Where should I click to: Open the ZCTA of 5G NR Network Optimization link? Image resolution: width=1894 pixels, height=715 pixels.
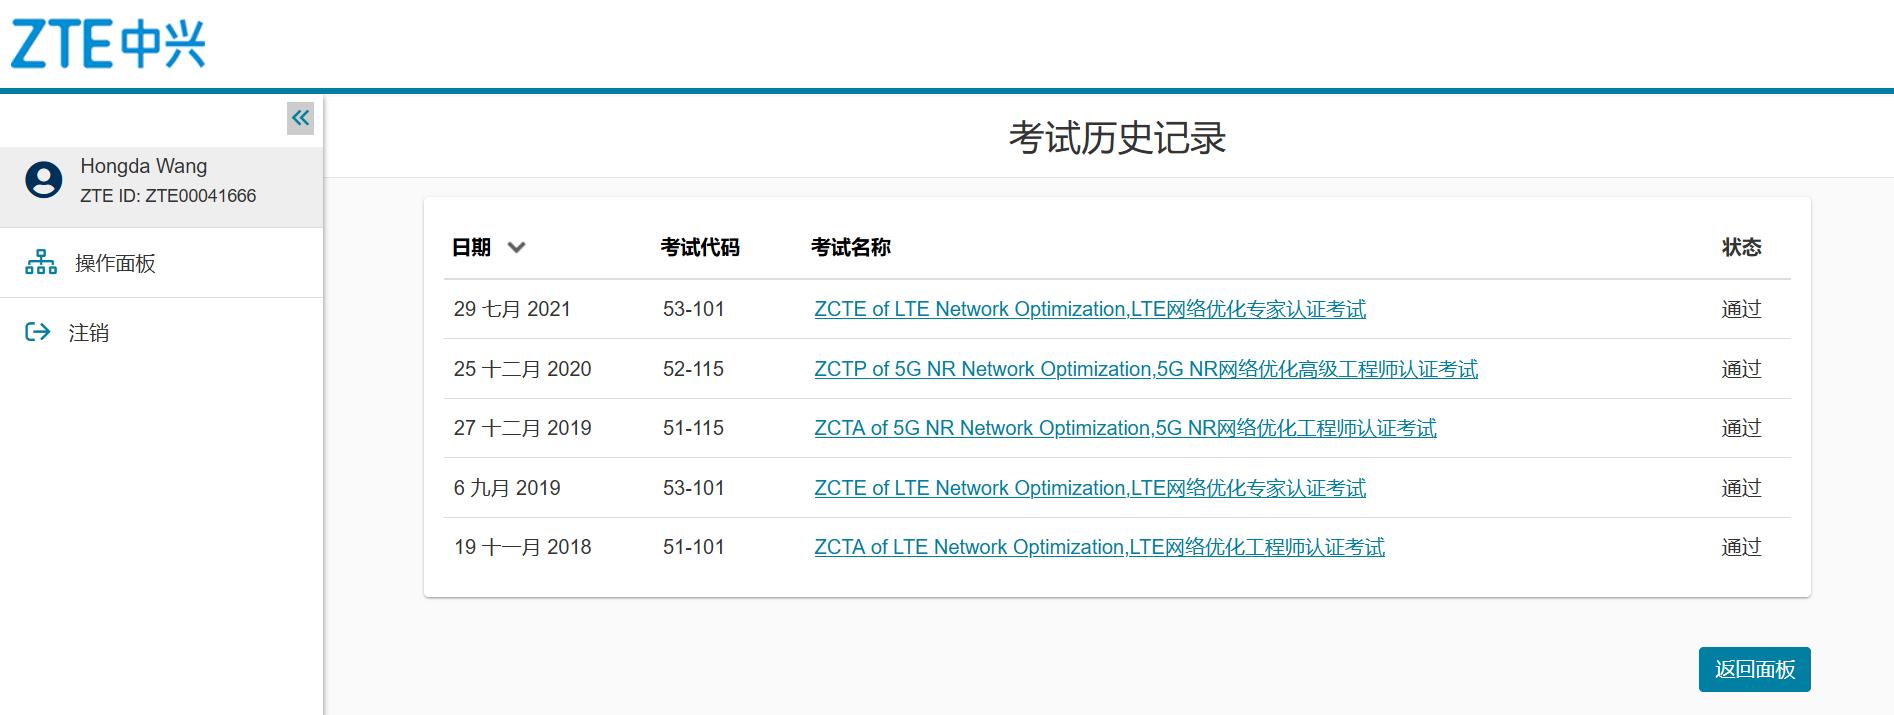point(1125,428)
